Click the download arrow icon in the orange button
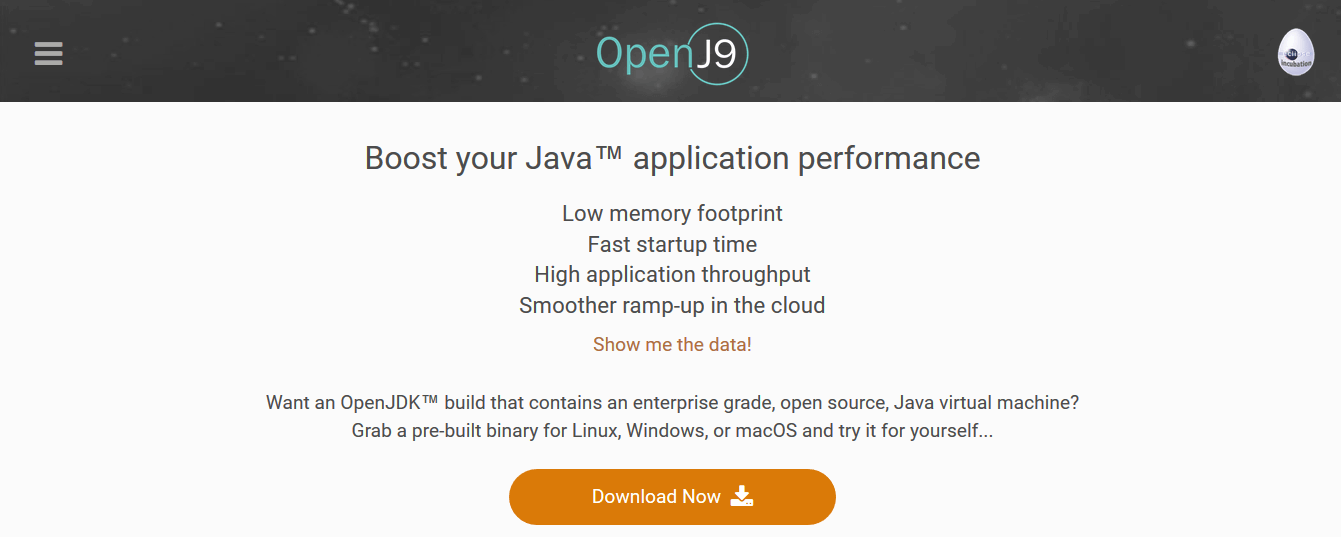This screenshot has width=1341, height=537. pyautogui.click(x=741, y=496)
